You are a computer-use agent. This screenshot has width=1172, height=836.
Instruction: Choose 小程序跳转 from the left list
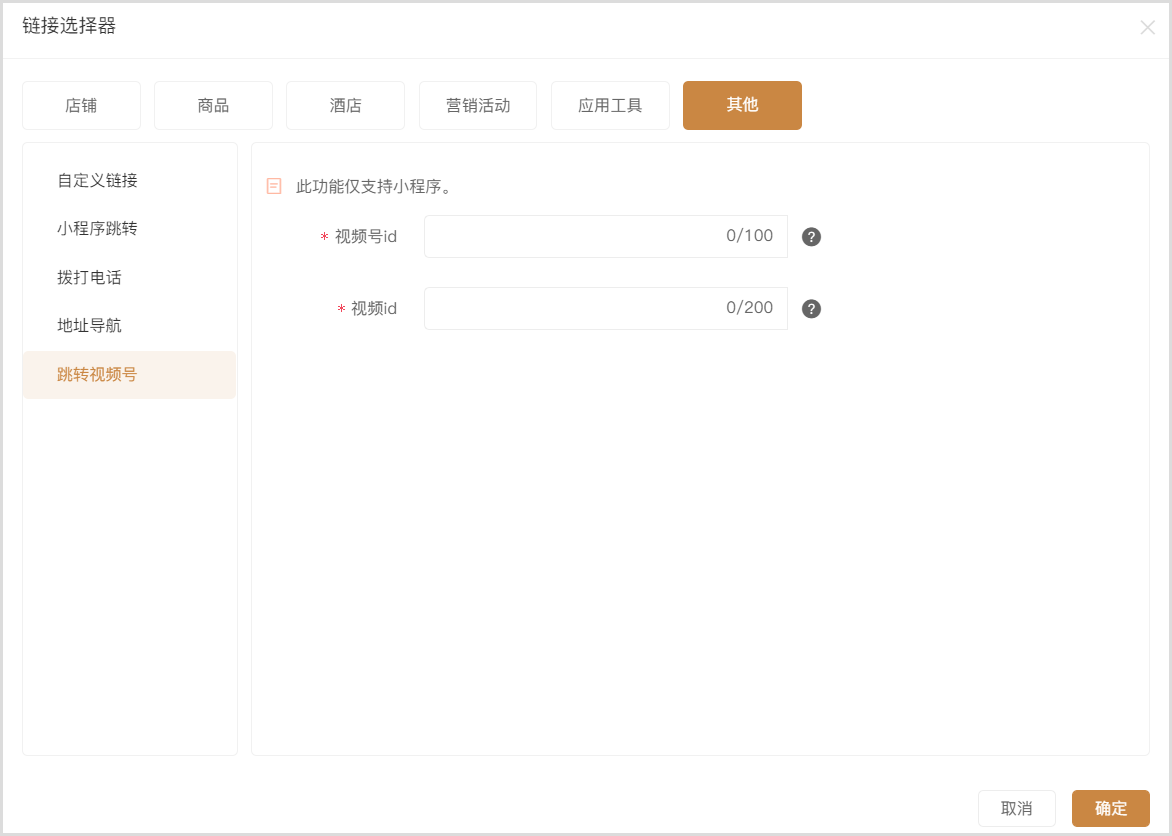coord(98,229)
